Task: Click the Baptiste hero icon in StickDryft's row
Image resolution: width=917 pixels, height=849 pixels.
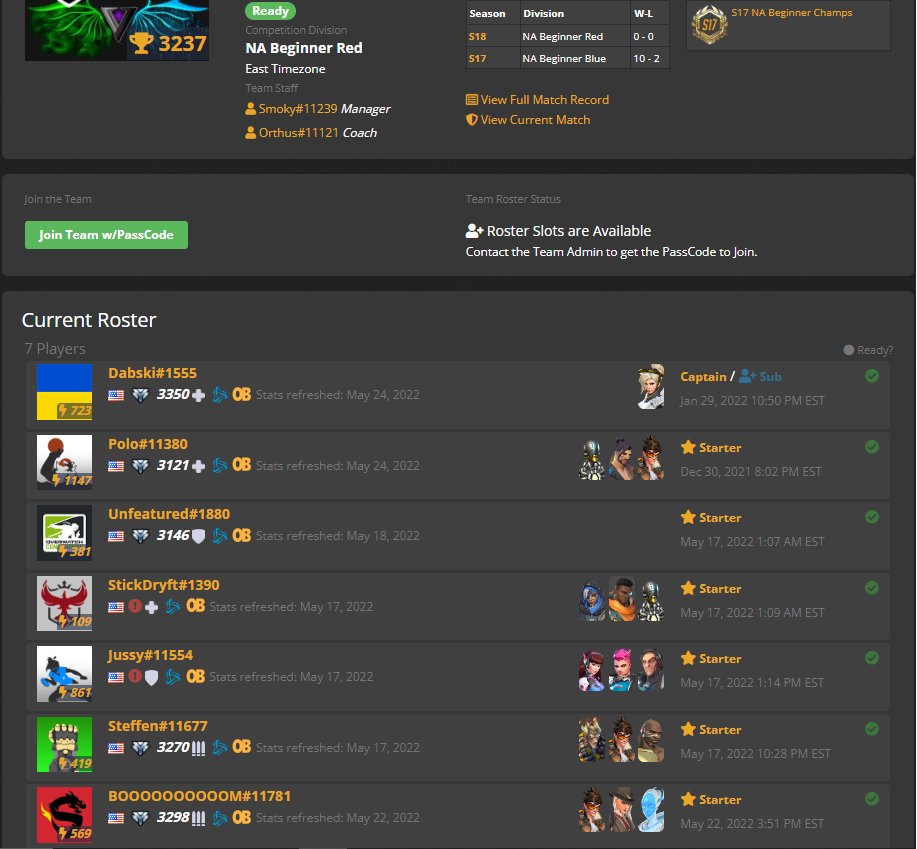Action: (x=621, y=599)
